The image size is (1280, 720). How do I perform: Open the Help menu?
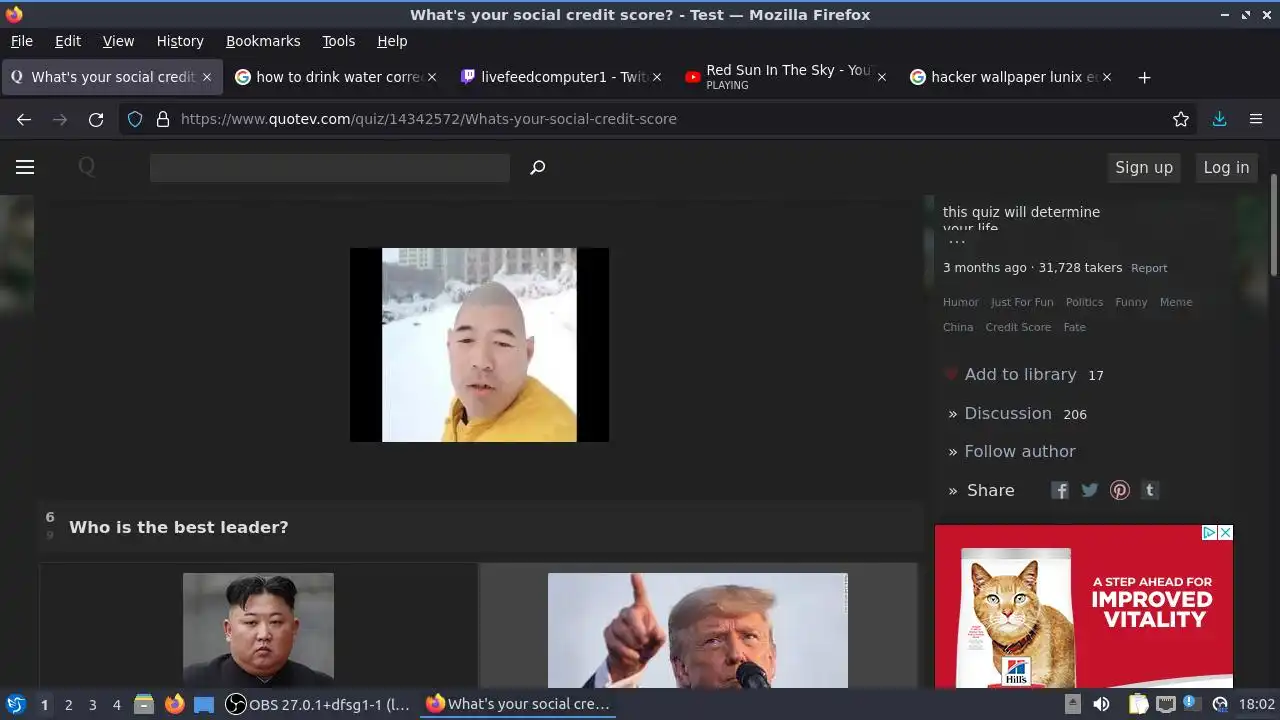[x=392, y=41]
